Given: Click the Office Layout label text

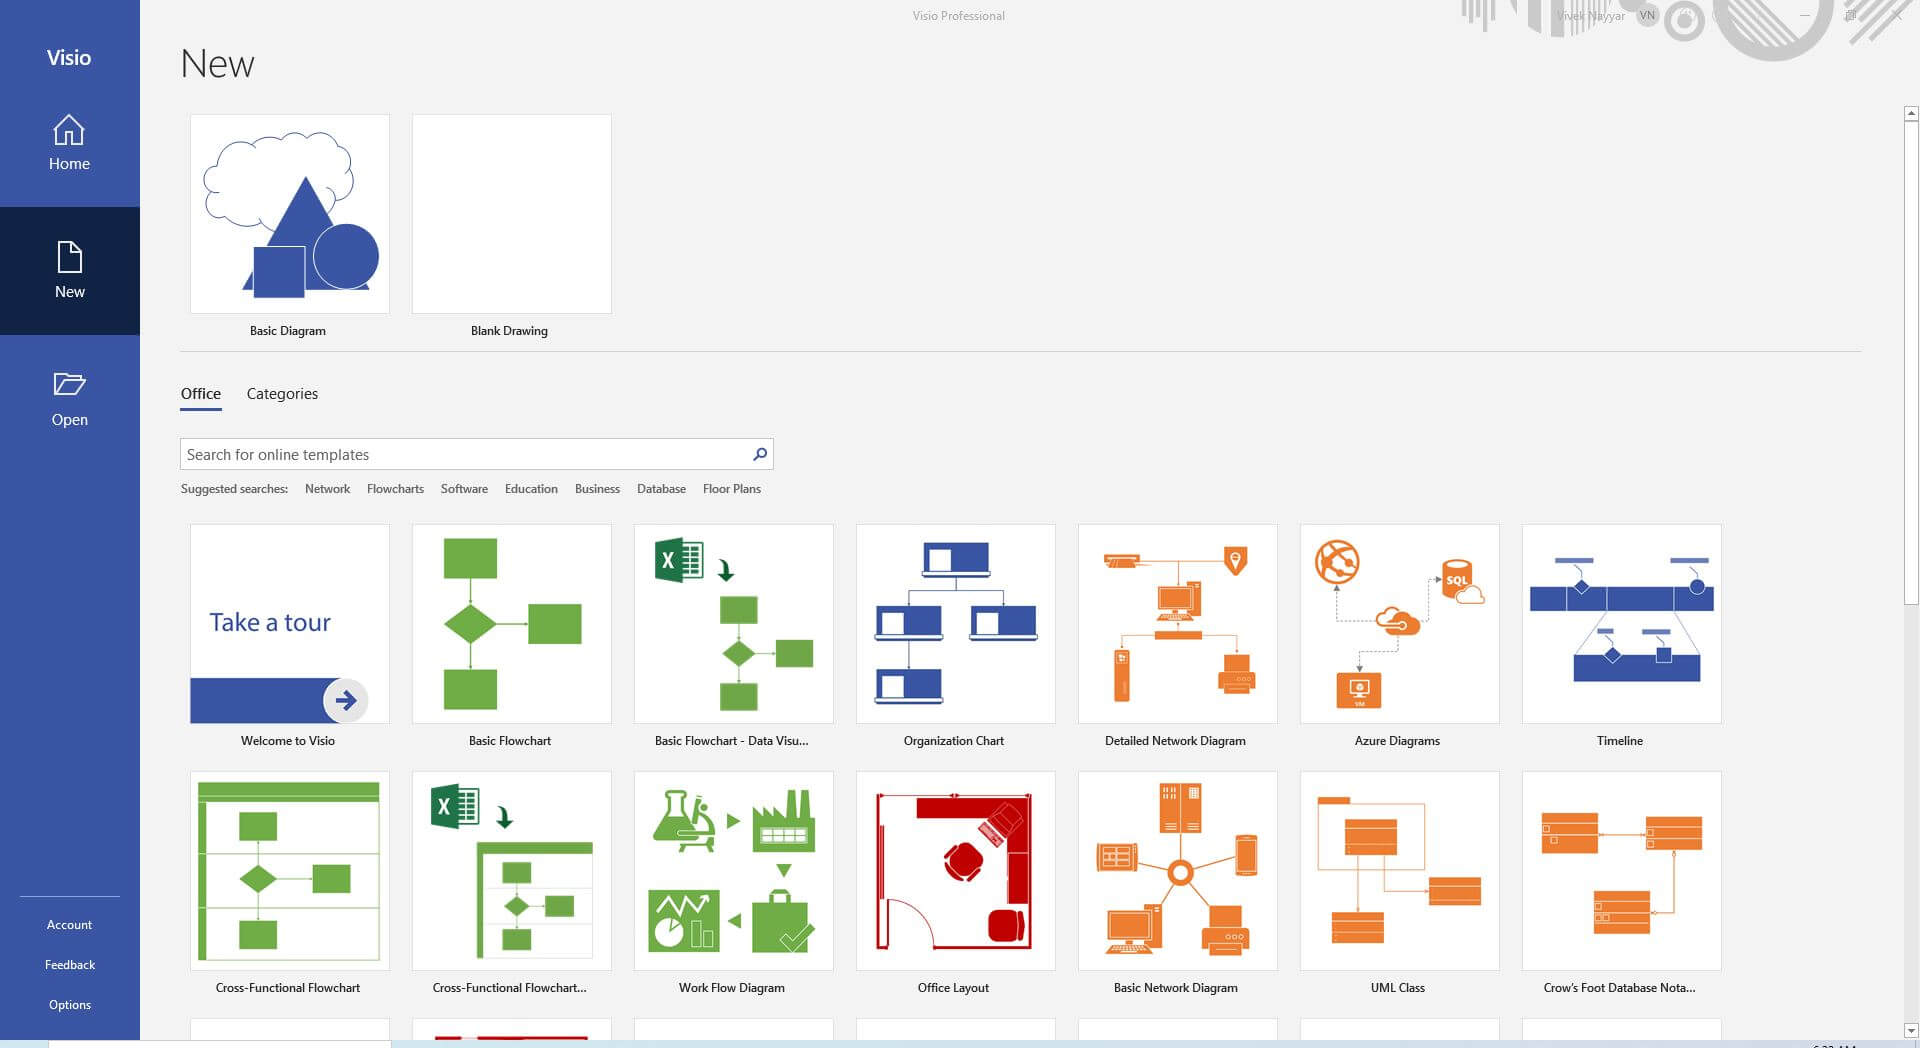Looking at the screenshot, I should (953, 988).
